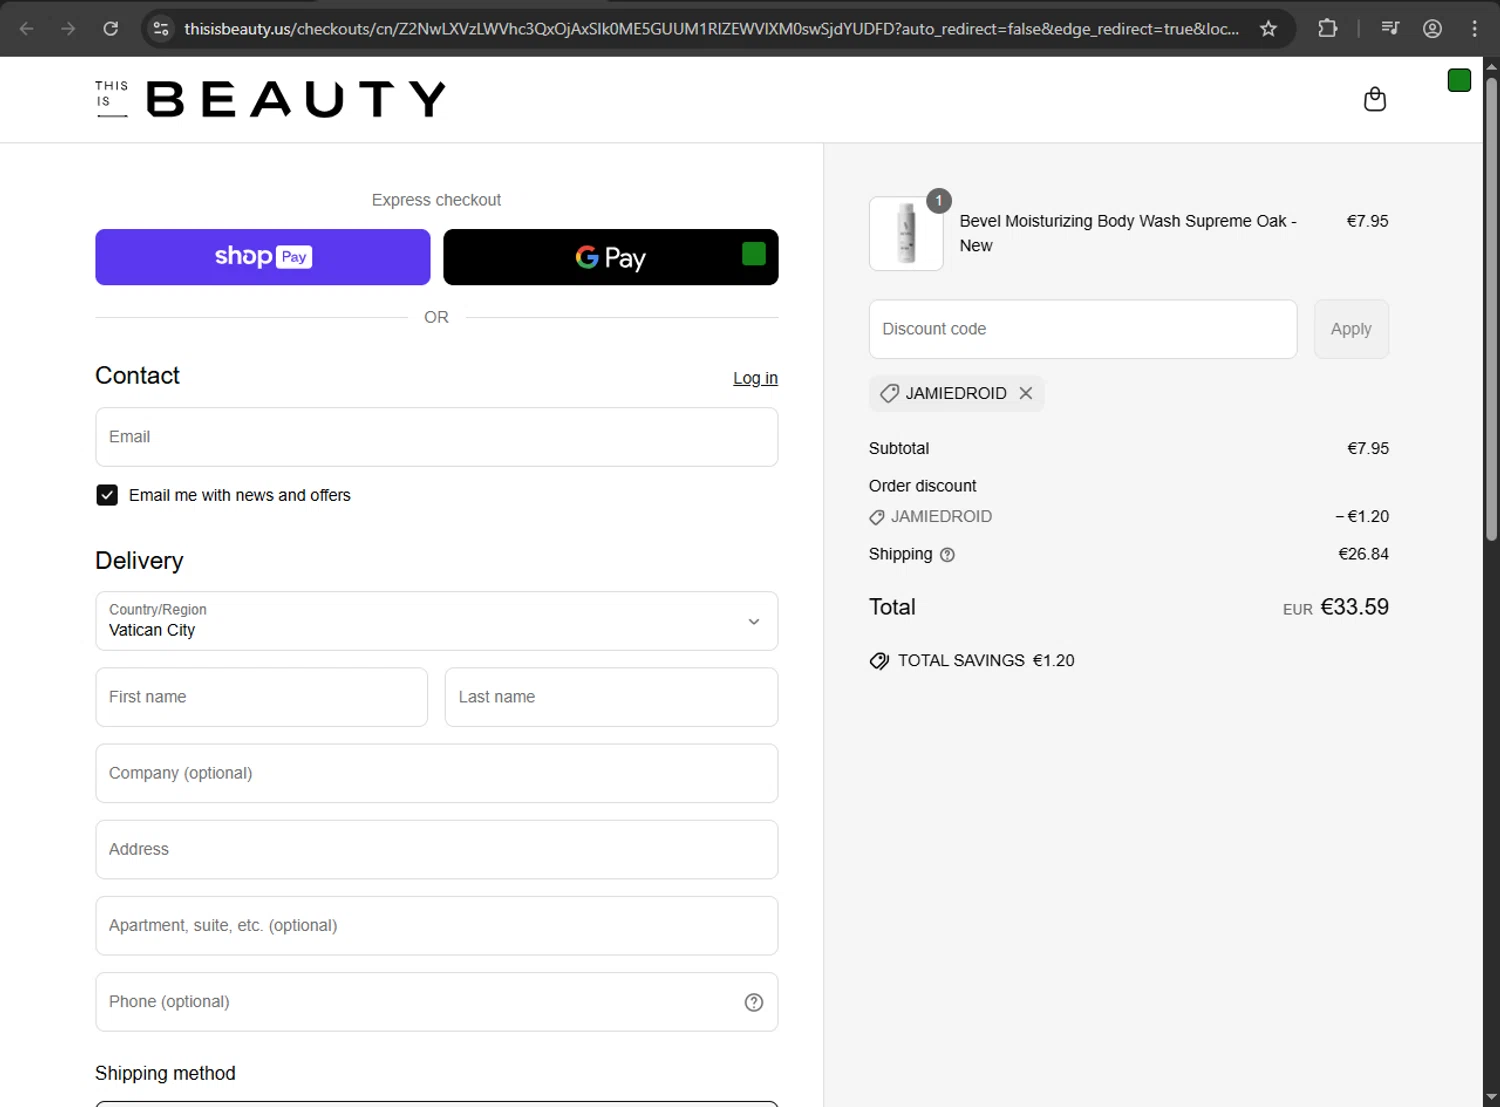Click the green extension badge at top right
This screenshot has height=1107, width=1500.
point(1459,80)
